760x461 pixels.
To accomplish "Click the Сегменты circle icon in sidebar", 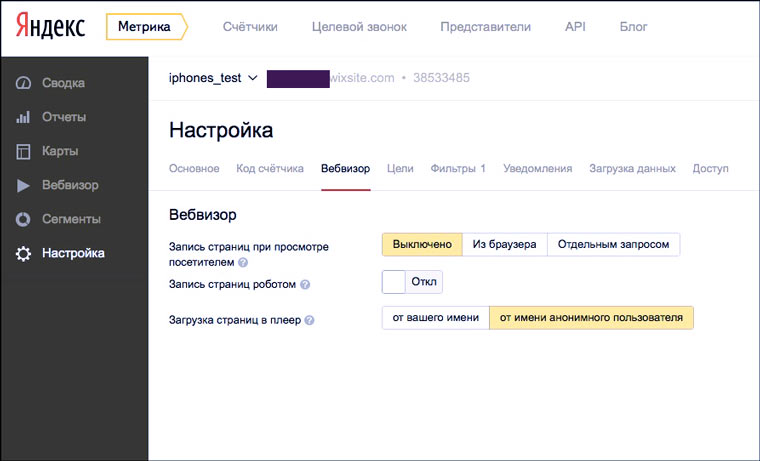I will click(x=23, y=219).
